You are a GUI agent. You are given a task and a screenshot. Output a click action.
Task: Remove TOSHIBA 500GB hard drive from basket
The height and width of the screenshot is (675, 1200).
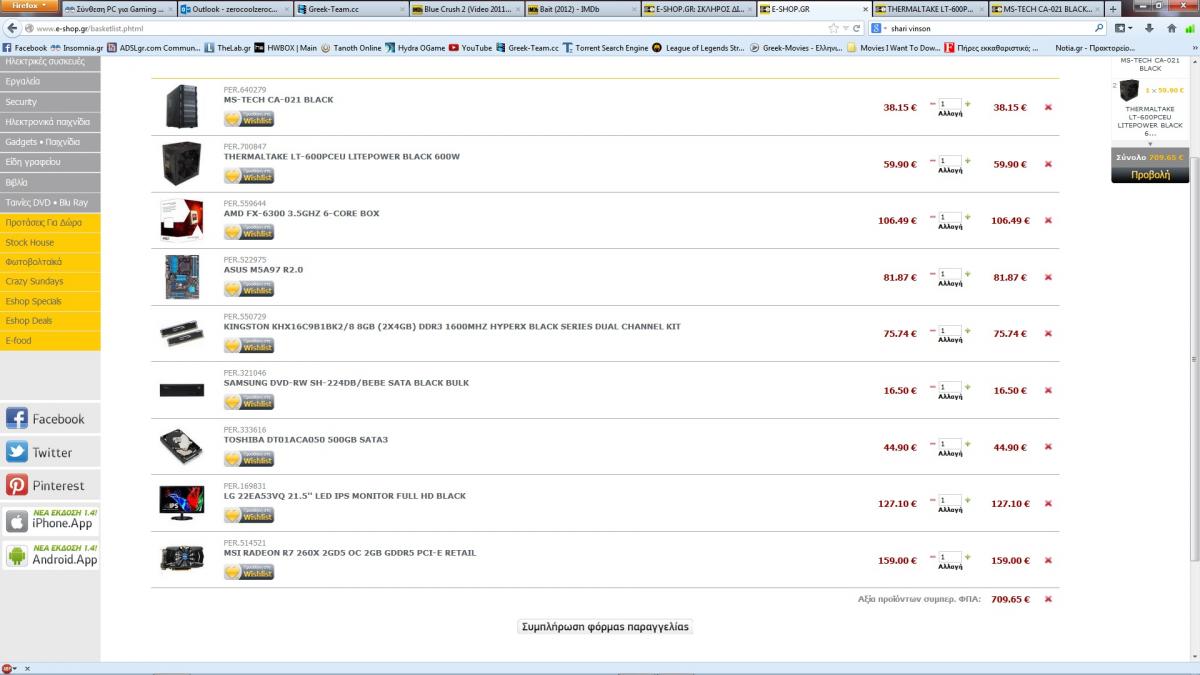click(x=1048, y=447)
